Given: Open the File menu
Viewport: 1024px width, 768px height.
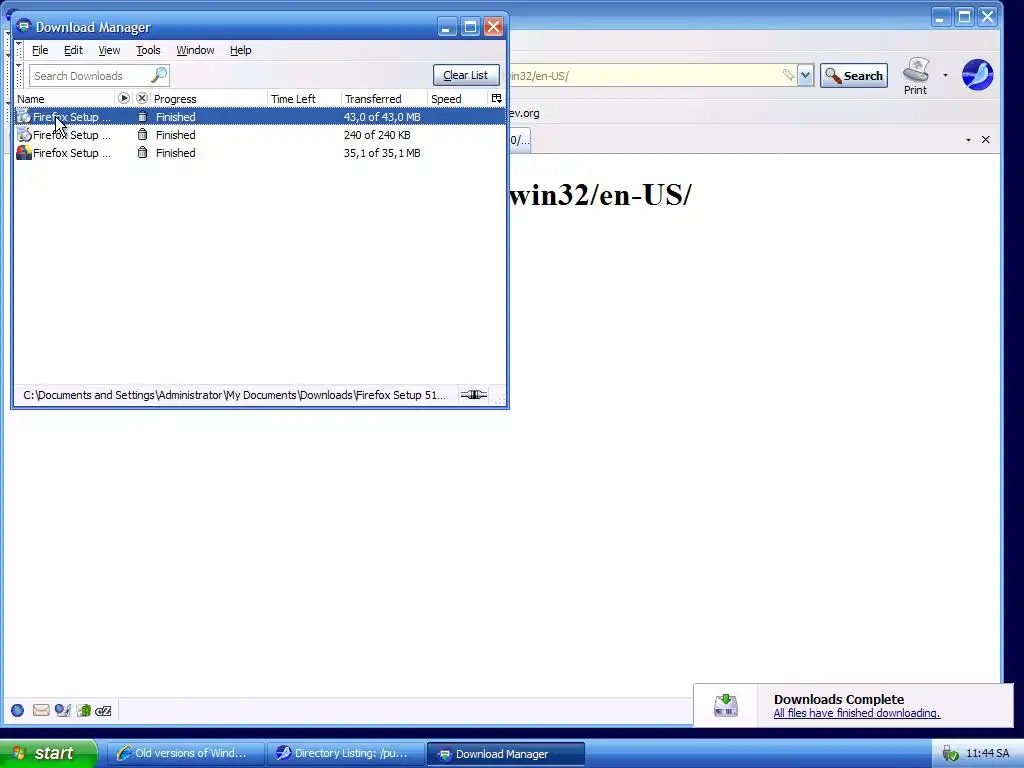Looking at the screenshot, I should [40, 50].
